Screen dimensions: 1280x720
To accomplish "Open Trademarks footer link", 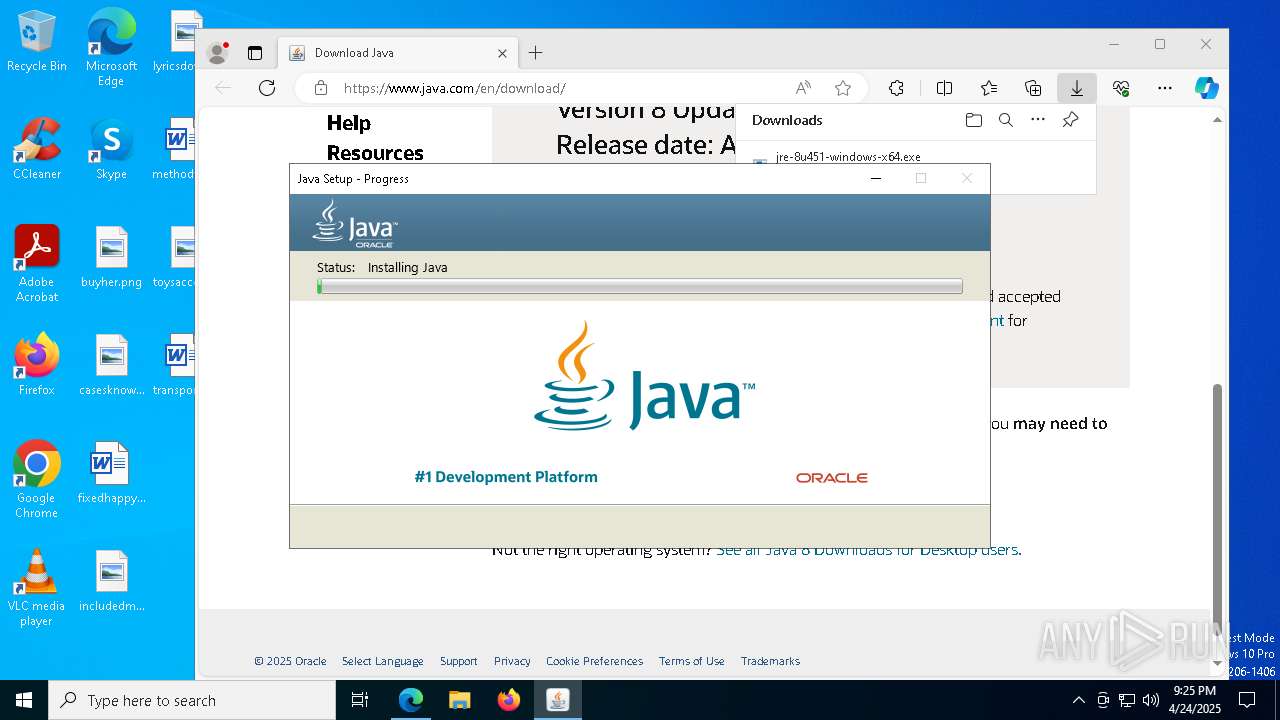I will click(770, 661).
